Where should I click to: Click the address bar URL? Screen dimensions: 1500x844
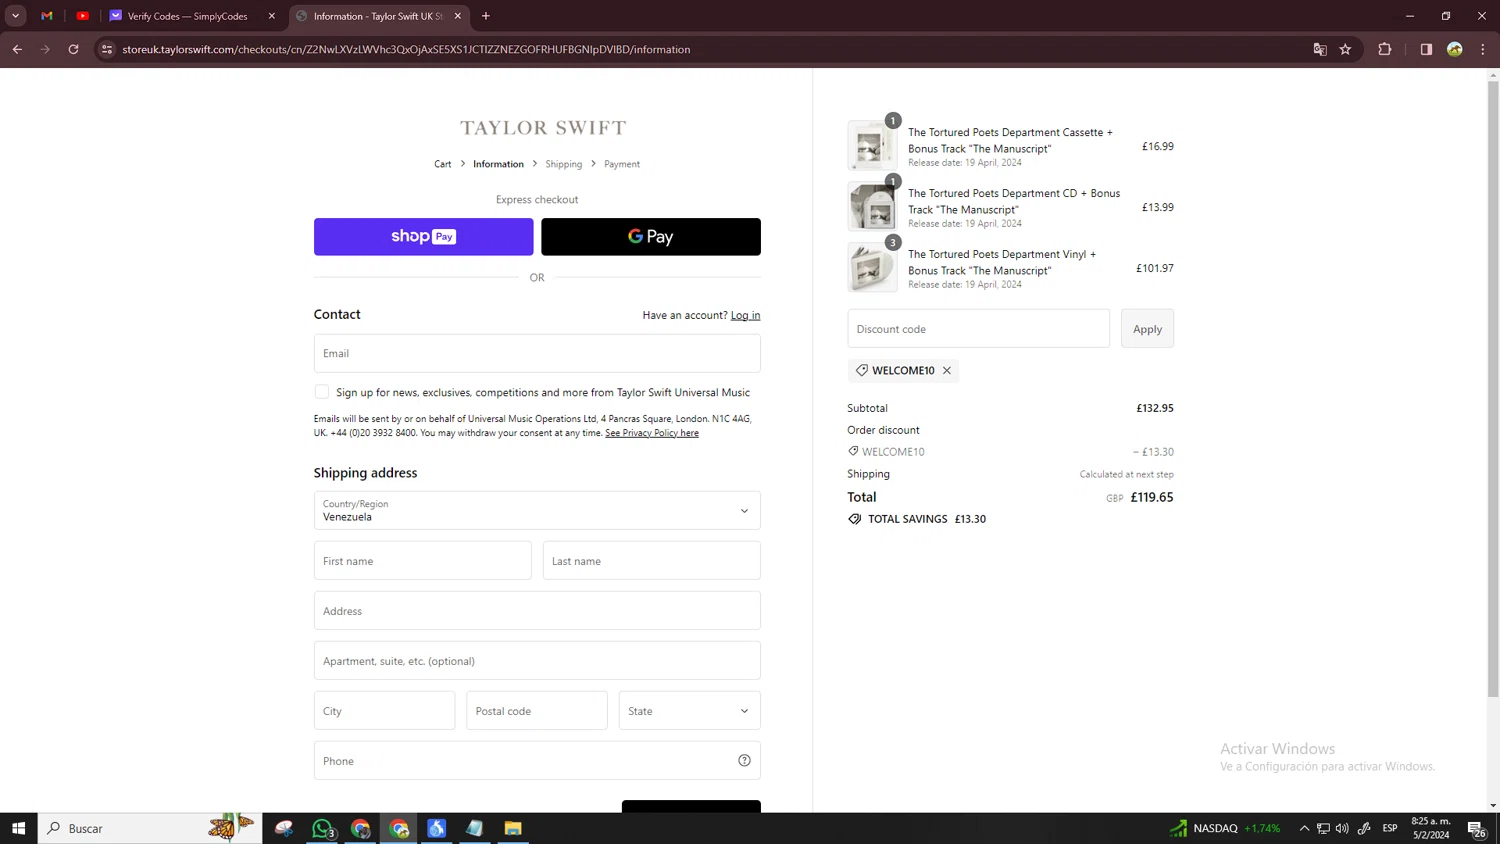pyautogui.click(x=406, y=49)
